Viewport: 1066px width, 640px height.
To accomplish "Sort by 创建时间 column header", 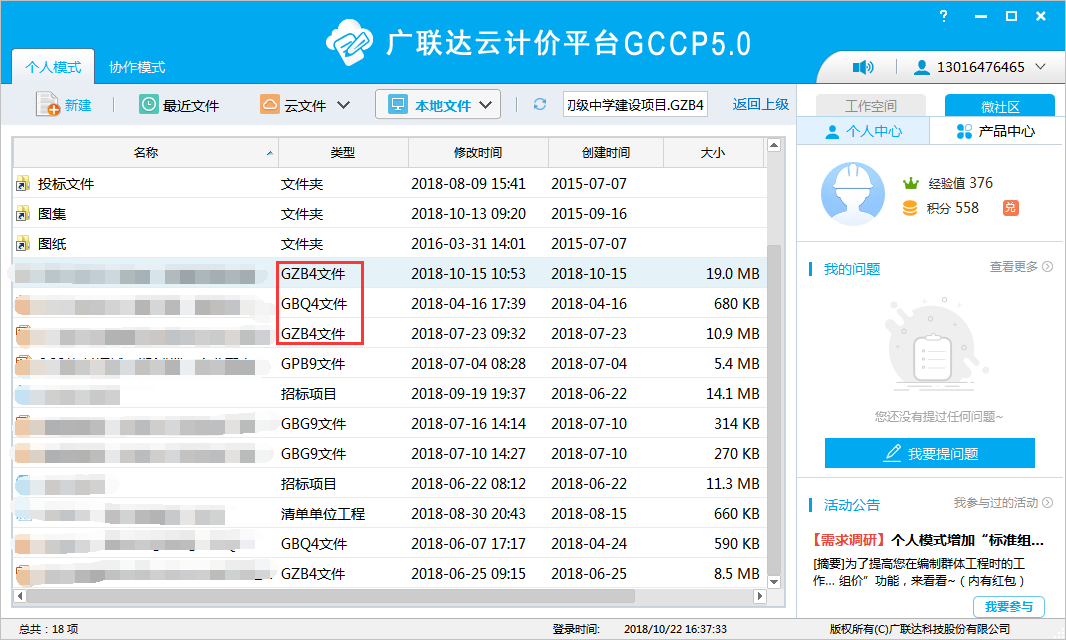I will pos(605,152).
